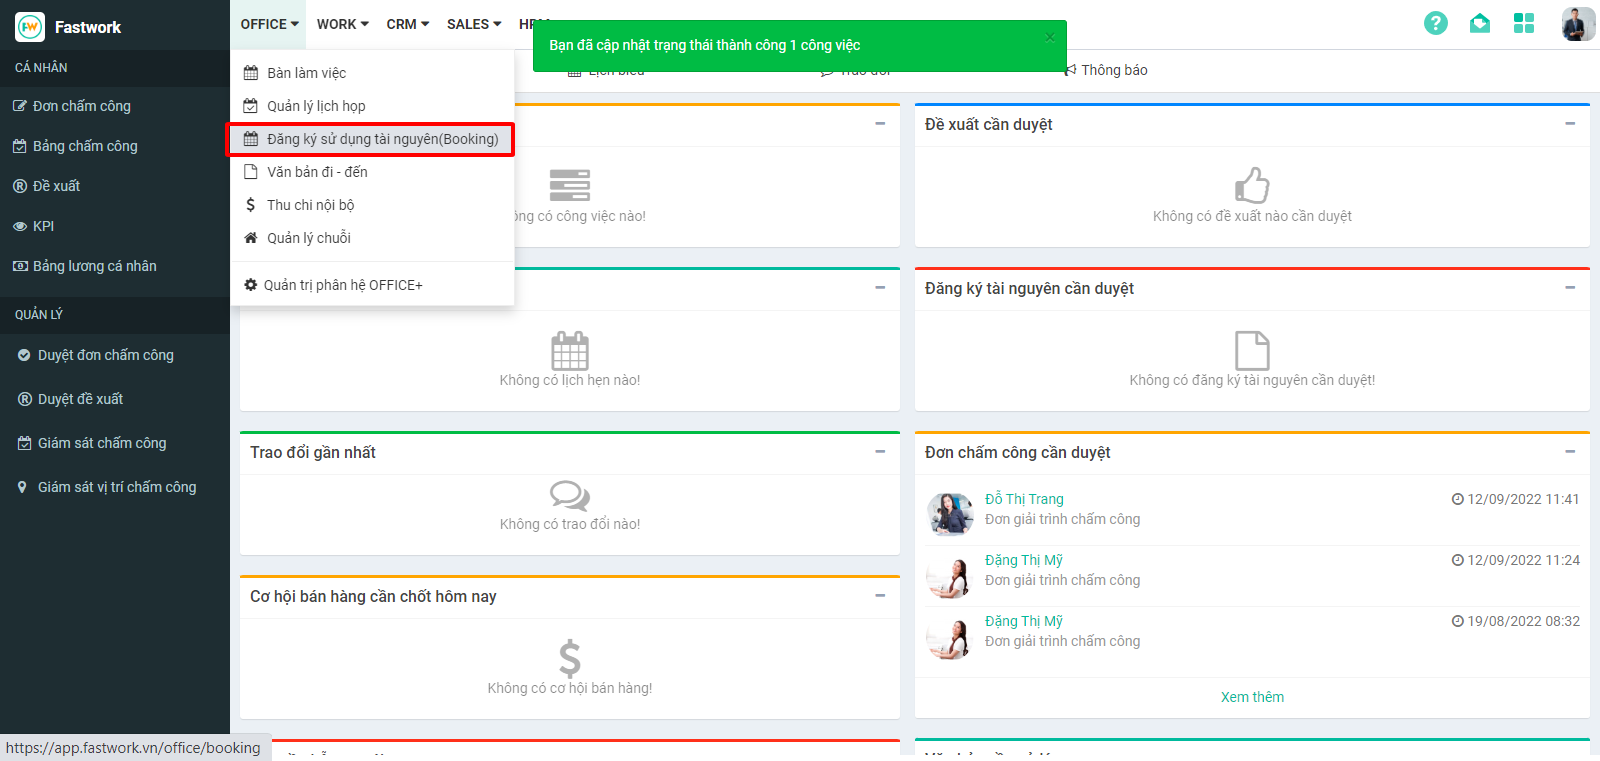Viewport: 1600px width, 761px height.
Task: Open the user profile avatar
Action: click(x=1578, y=24)
